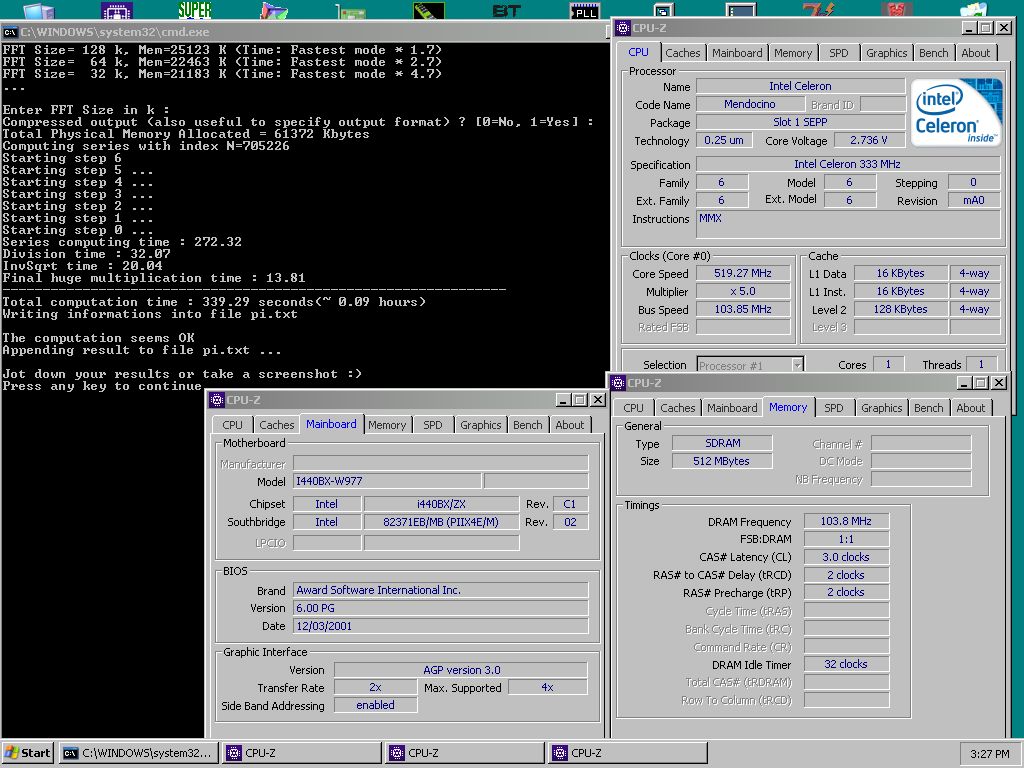Open Memory tab in the CPU window
This screenshot has height=768, width=1024.
793,53
